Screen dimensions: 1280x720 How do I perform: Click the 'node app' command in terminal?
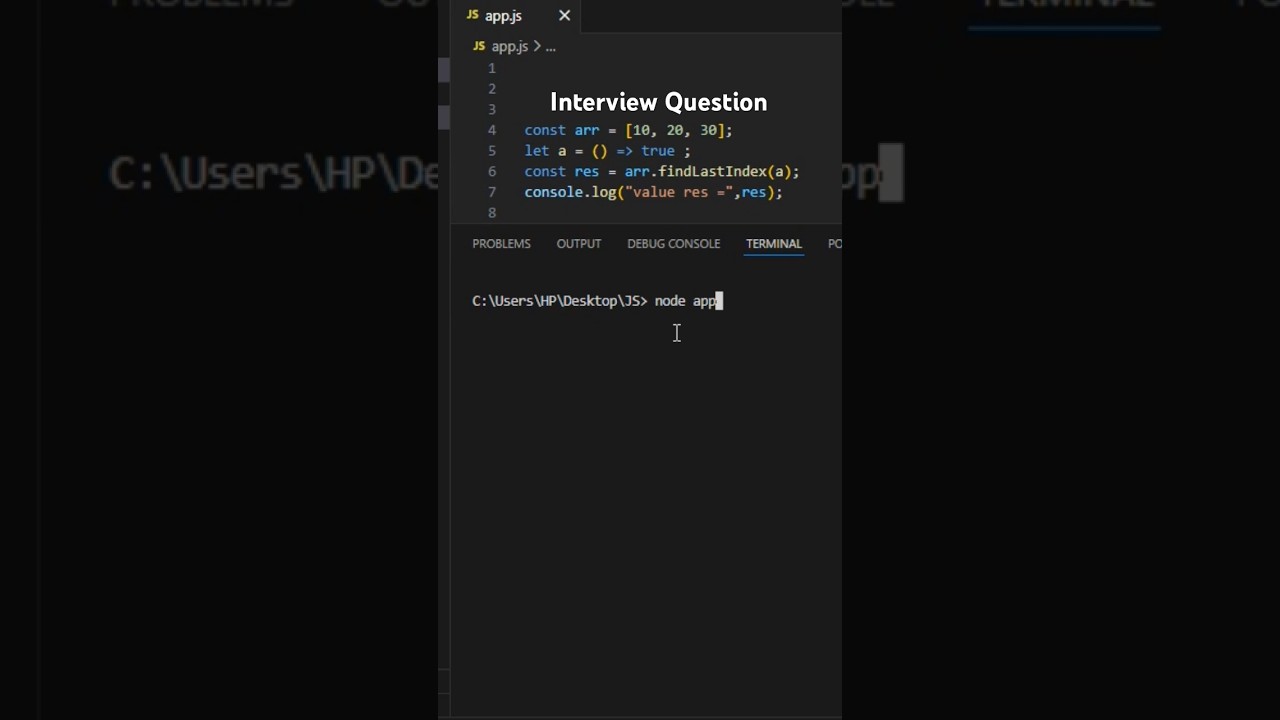686,301
